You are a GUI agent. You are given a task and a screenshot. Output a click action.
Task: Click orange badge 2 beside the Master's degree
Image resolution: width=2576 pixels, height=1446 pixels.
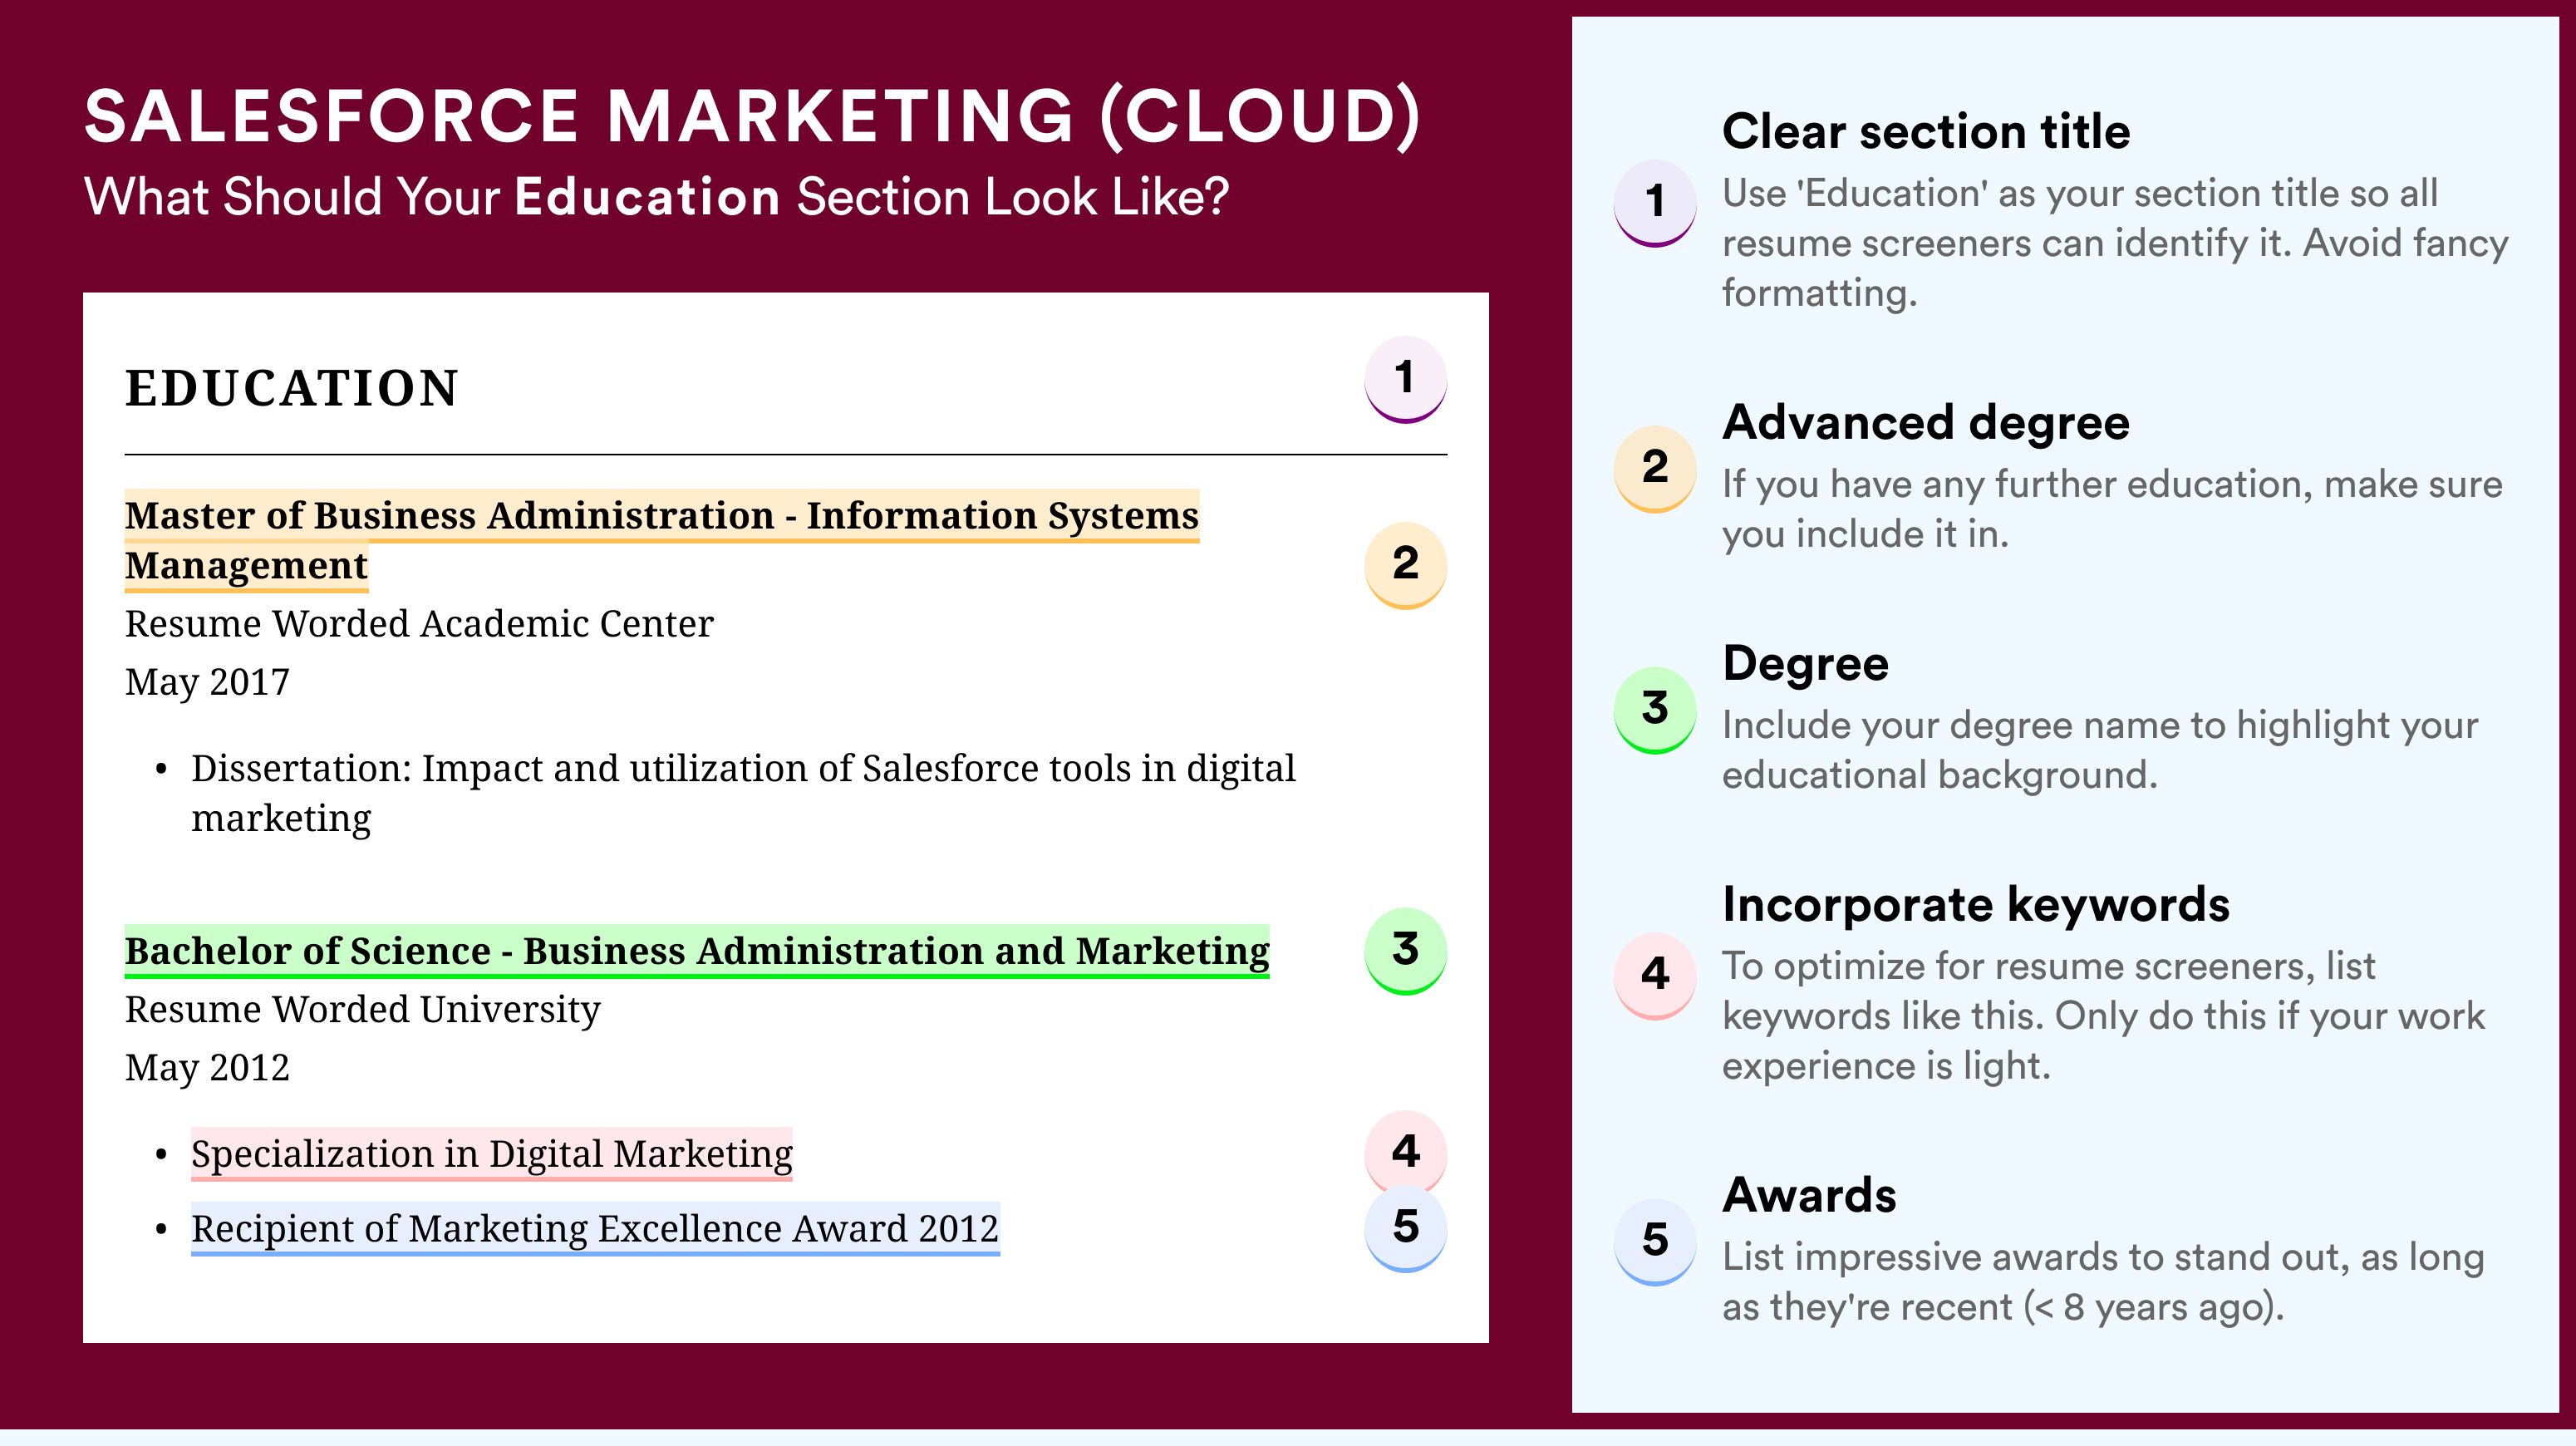coord(1405,565)
